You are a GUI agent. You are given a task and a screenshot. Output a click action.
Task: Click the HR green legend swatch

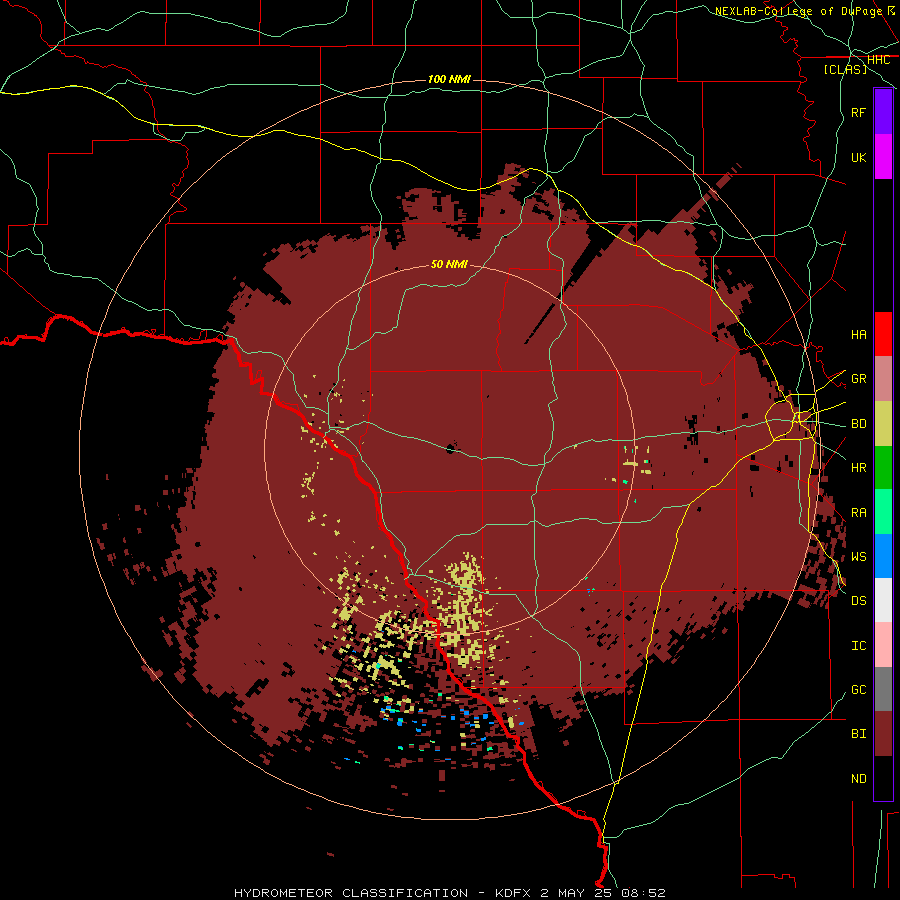tap(883, 468)
